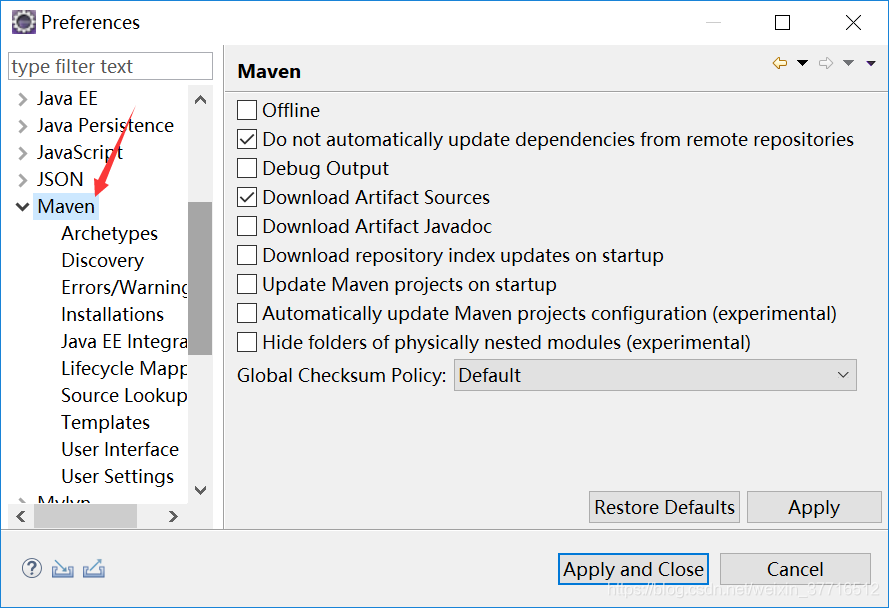The height and width of the screenshot is (608, 889).
Task: Open the forward history dropdown arrow
Action: (x=848, y=63)
